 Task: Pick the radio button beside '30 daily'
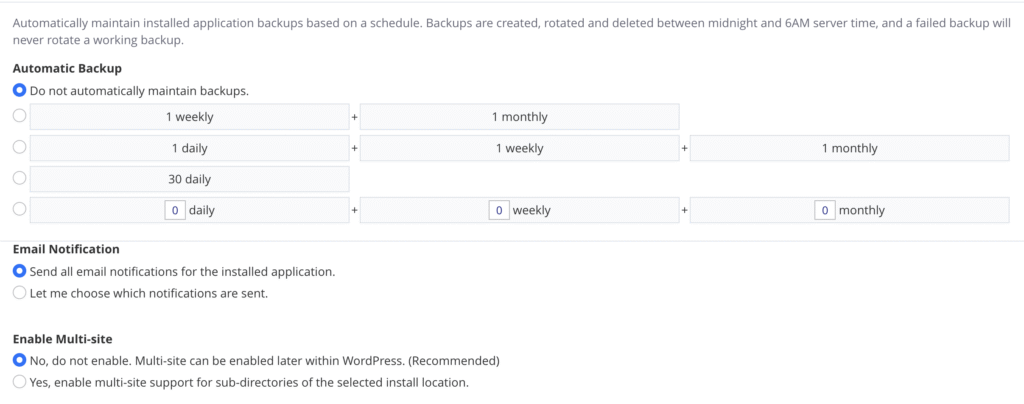(20, 179)
